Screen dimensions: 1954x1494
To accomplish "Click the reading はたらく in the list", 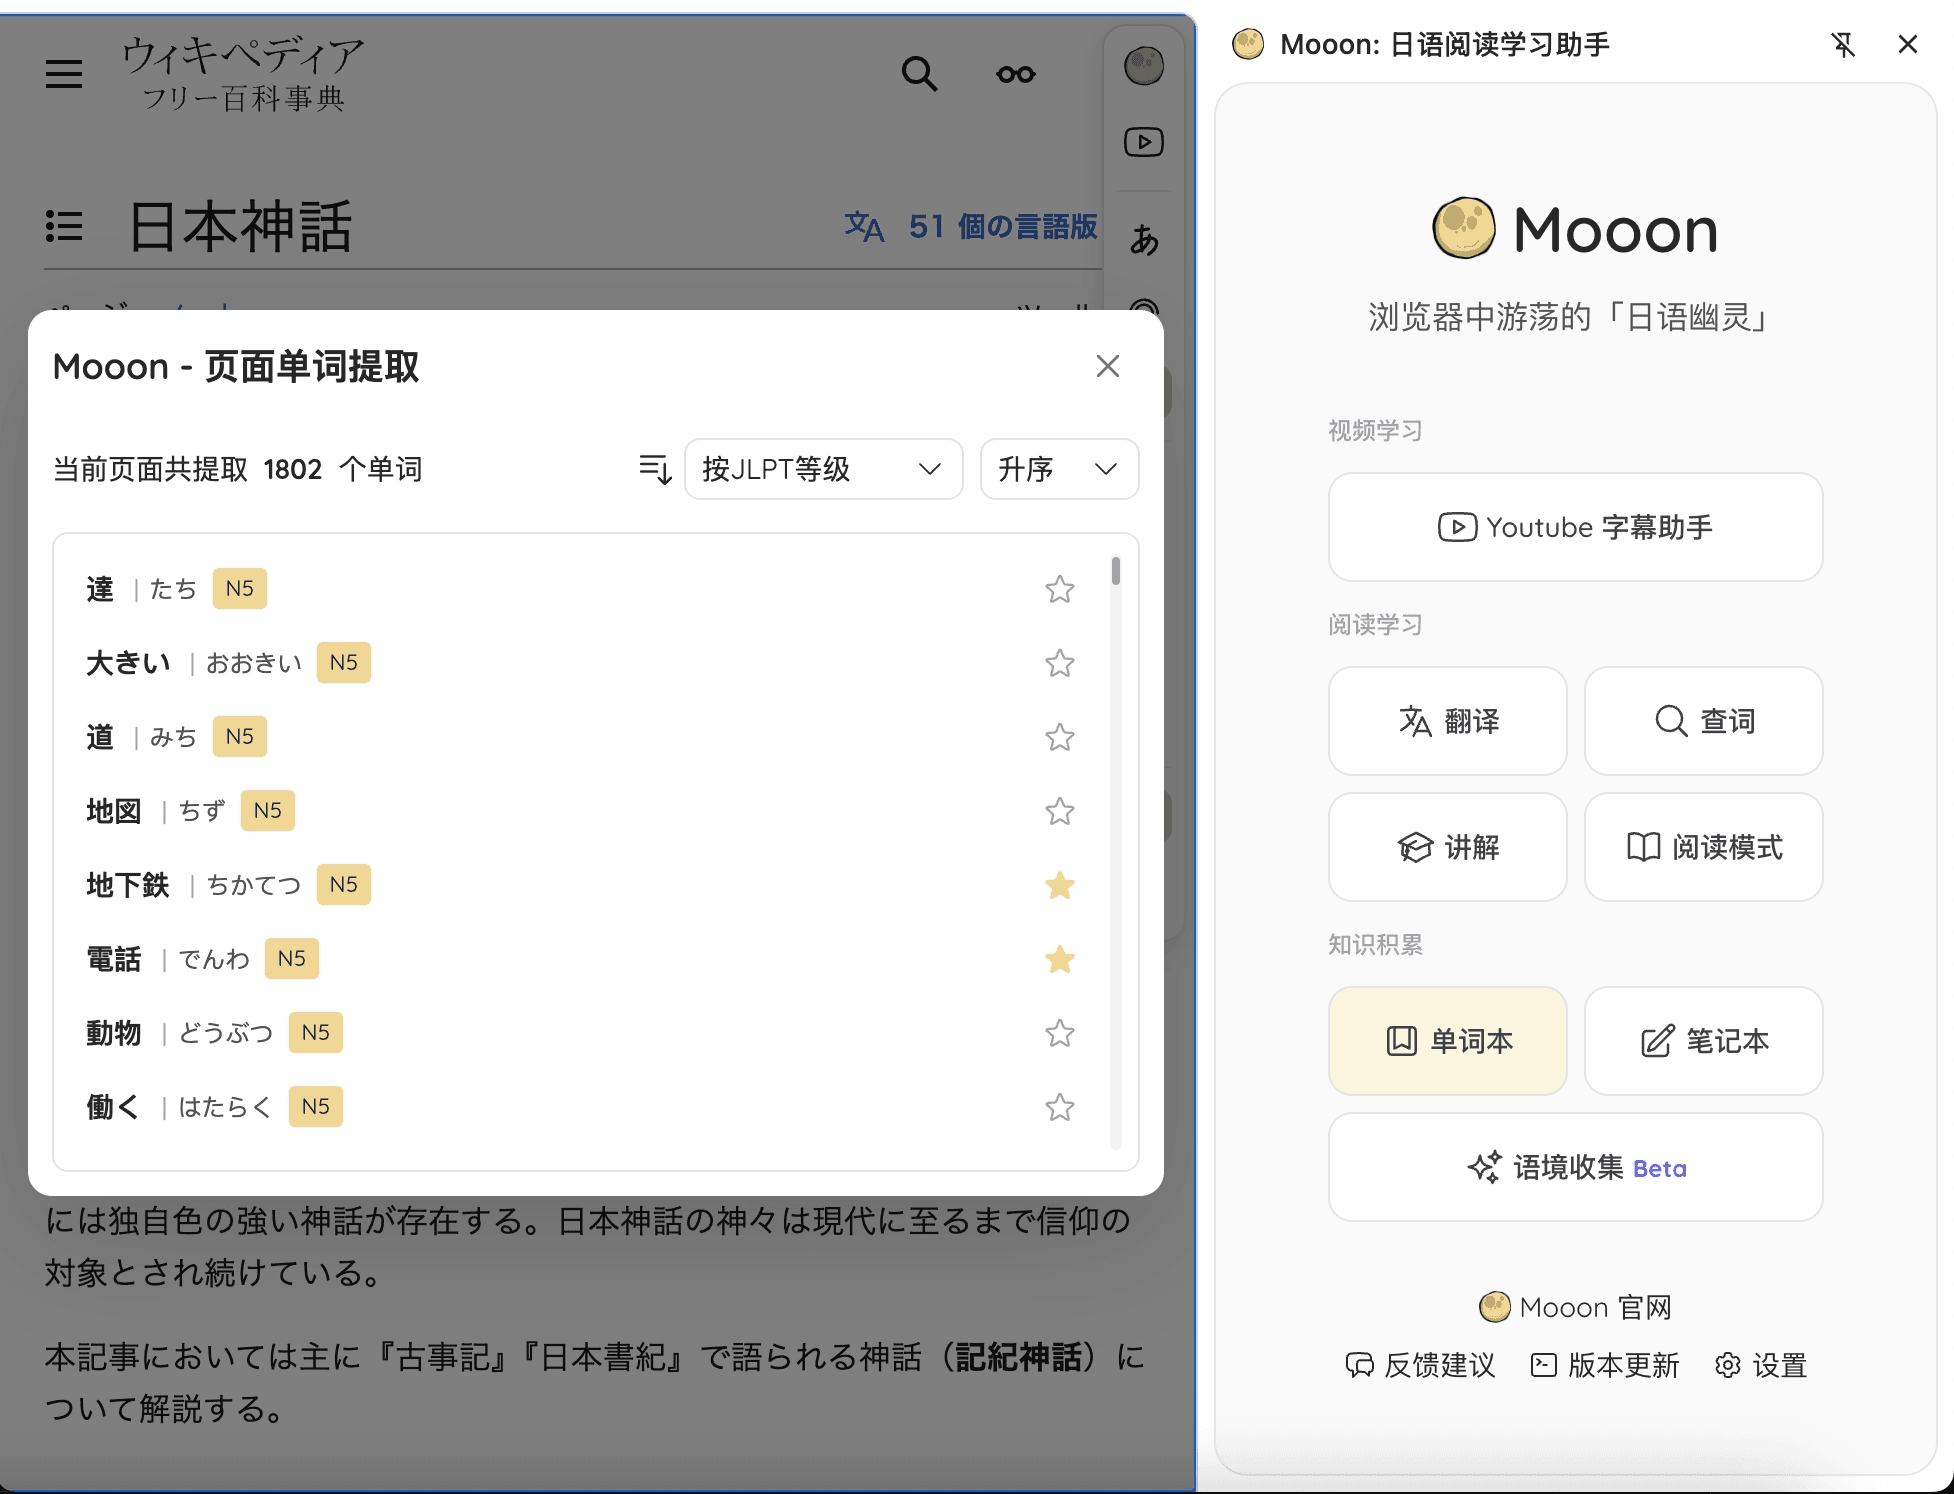I will coord(225,1107).
